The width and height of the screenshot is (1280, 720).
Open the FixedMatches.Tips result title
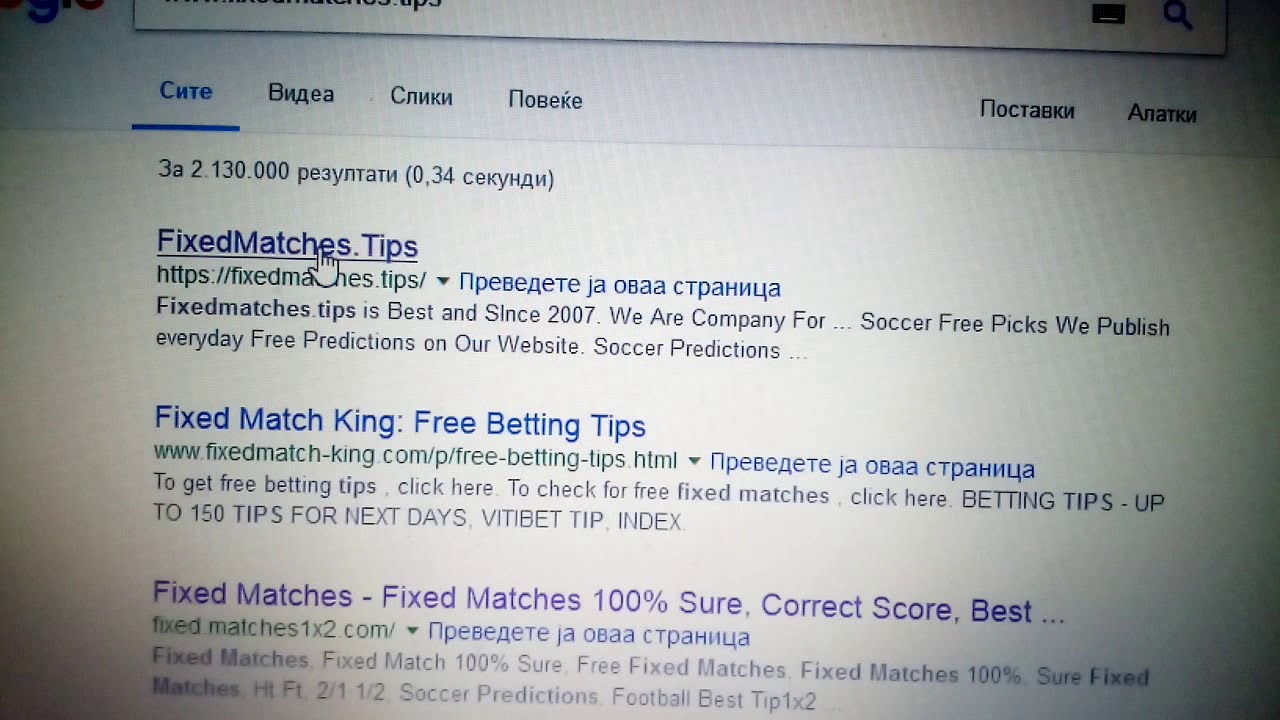pos(287,244)
